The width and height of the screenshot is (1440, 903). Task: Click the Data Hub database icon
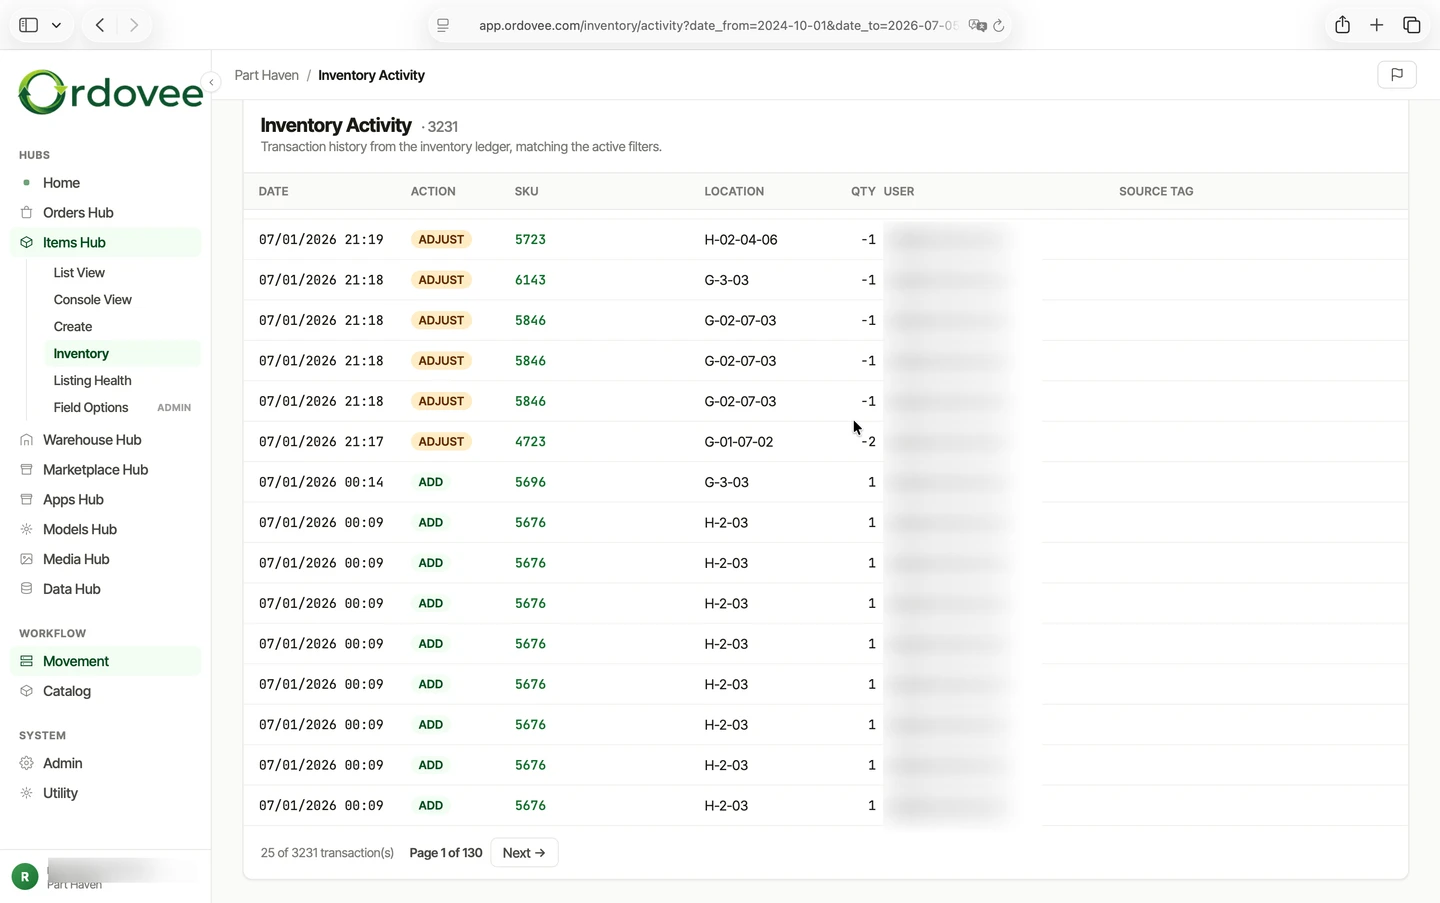click(27, 590)
